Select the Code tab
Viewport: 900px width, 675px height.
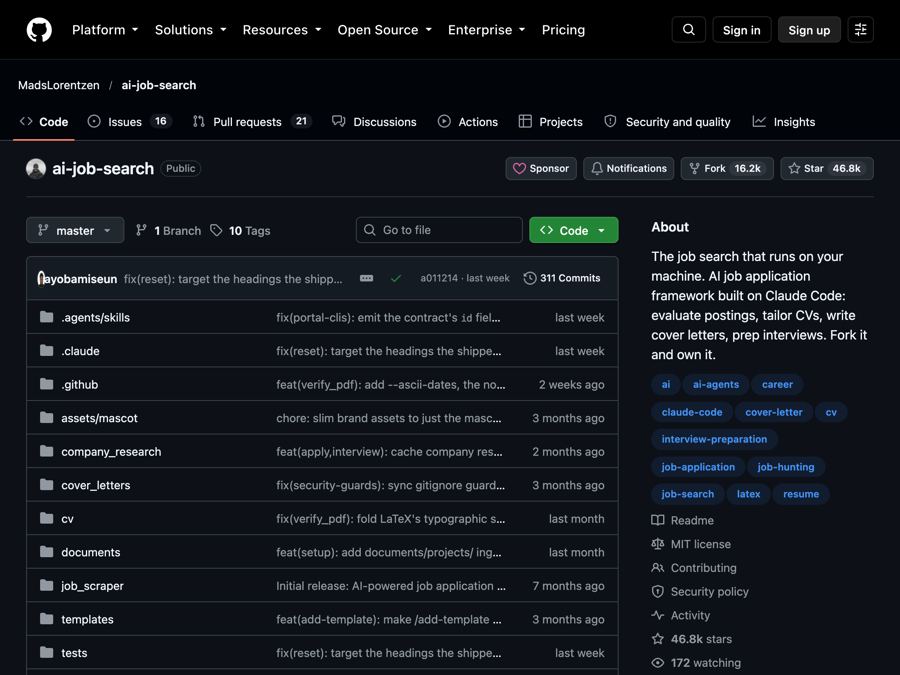44,122
